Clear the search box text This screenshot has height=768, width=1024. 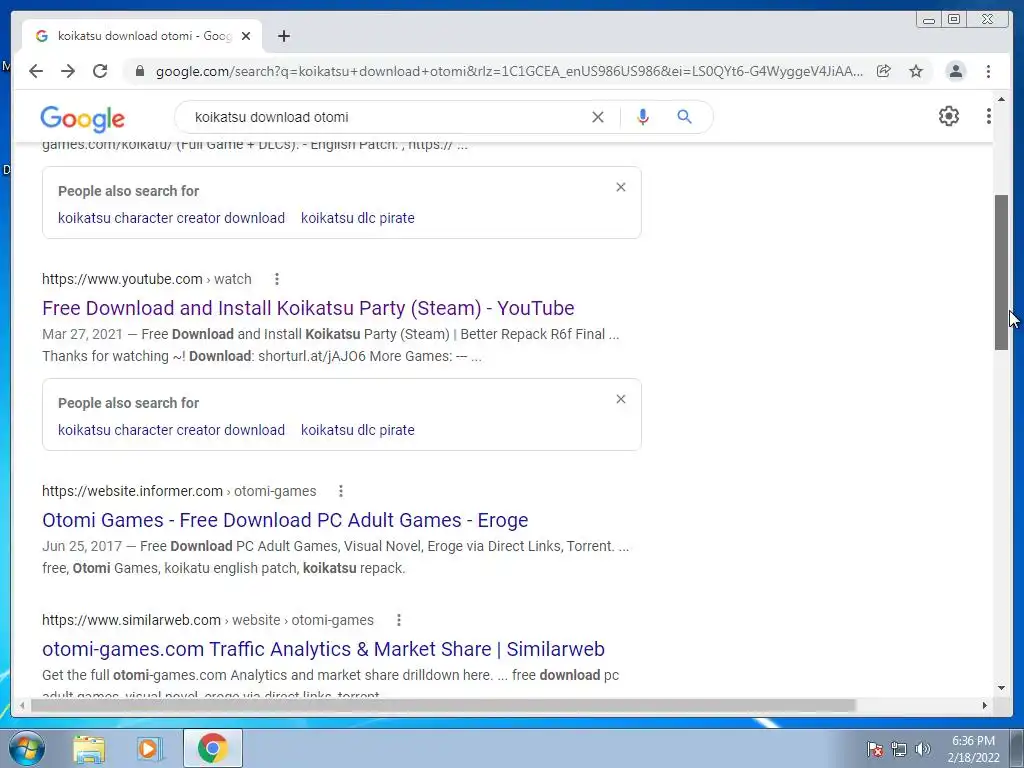click(x=598, y=117)
